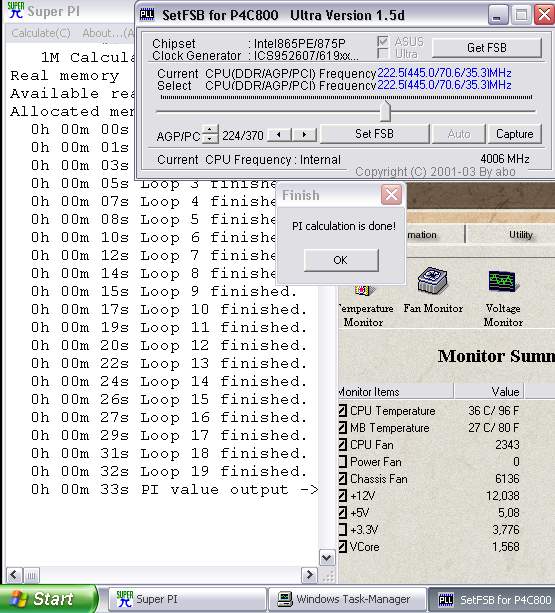555x613 pixels.
Task: Click the VCore value 1,568
Action: pos(506,547)
